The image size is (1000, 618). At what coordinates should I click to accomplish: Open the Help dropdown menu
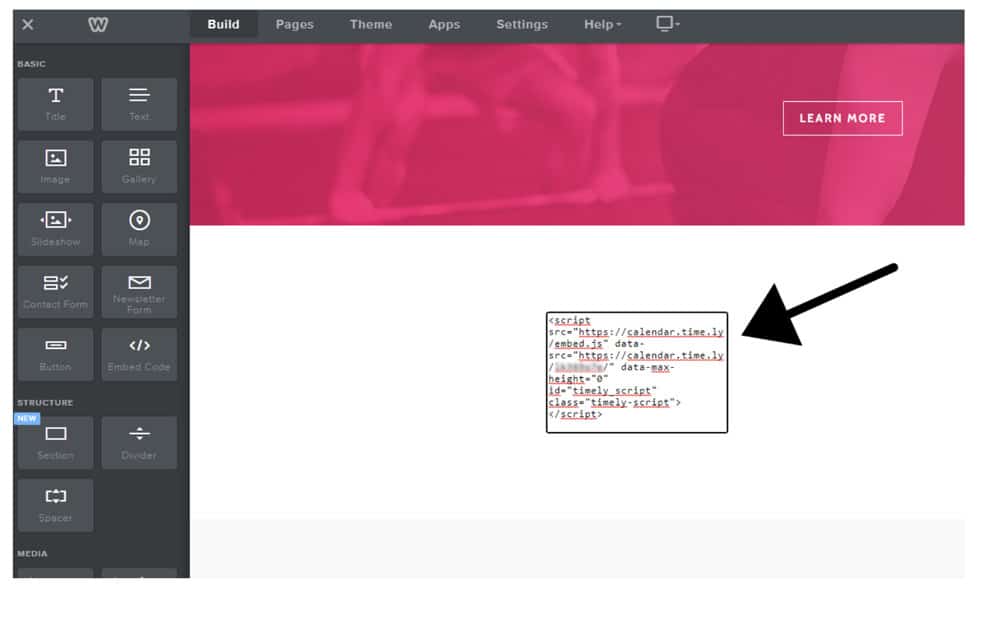click(x=601, y=25)
